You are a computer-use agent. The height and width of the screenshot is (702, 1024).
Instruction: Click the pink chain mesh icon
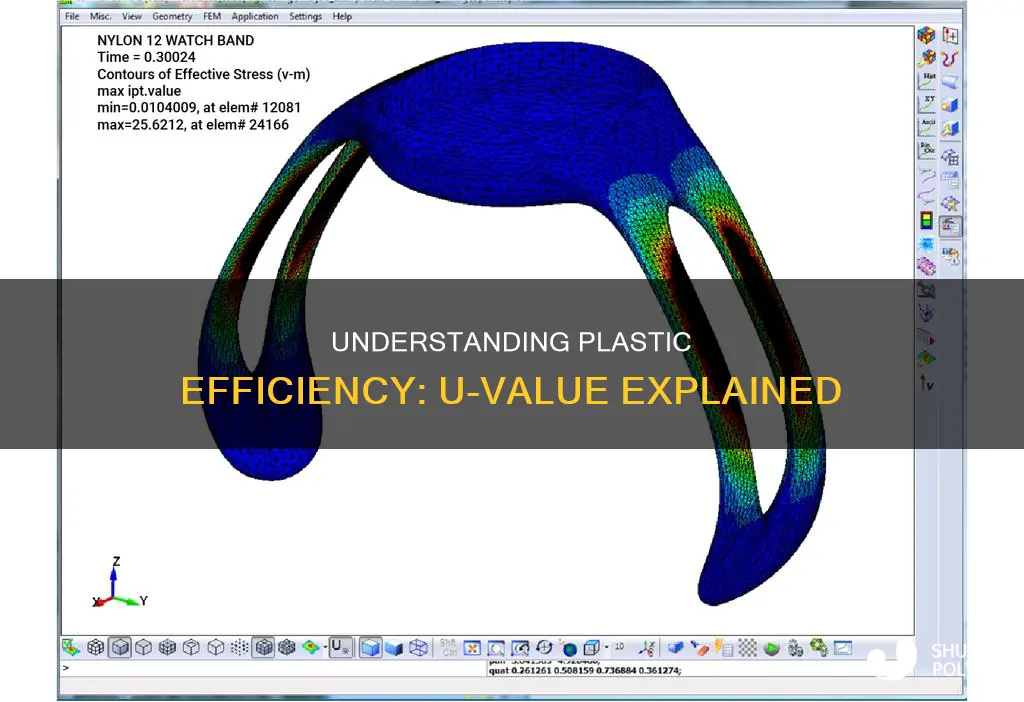coord(926,266)
